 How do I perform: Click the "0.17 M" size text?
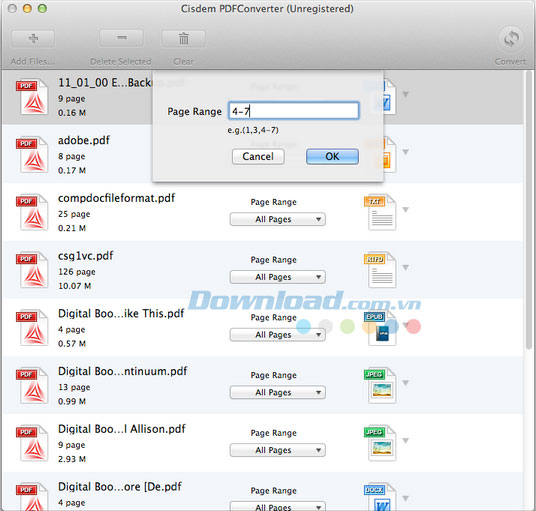(72, 170)
